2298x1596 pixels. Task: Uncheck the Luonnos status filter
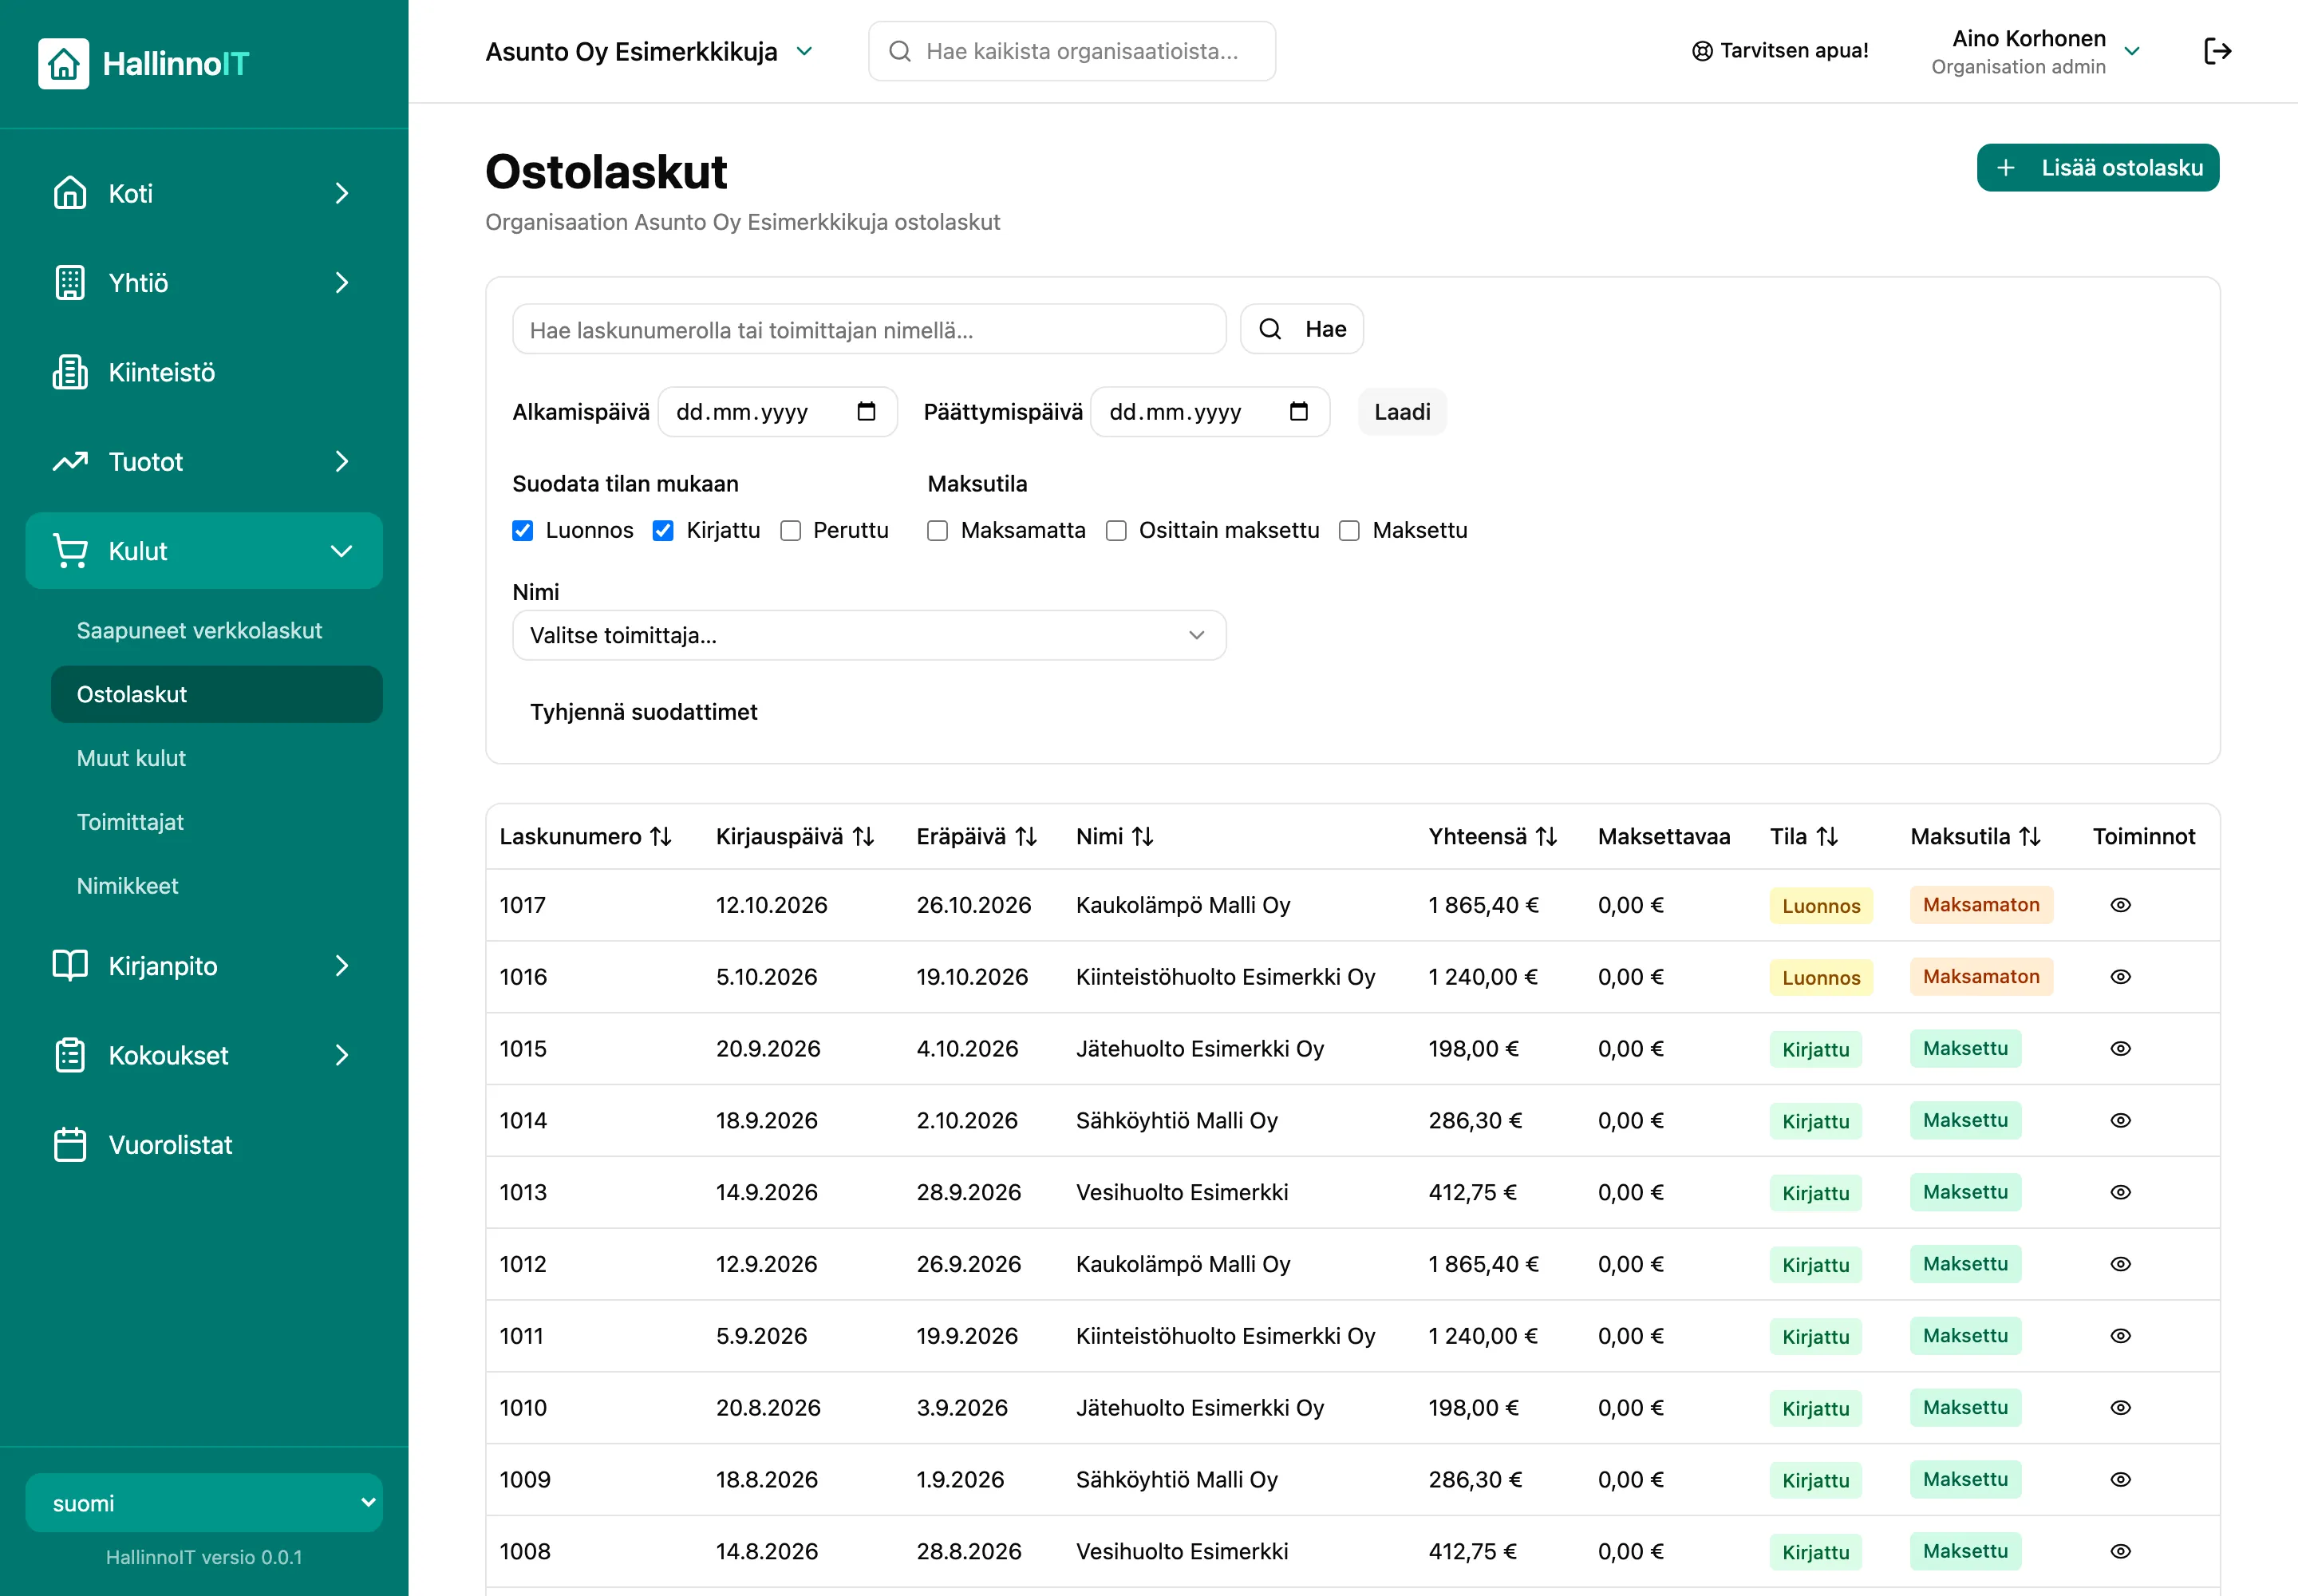[x=522, y=531]
